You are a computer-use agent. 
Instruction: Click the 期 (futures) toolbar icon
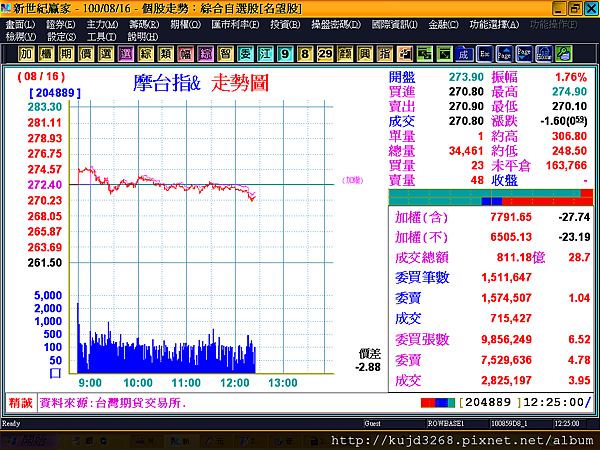[66, 54]
